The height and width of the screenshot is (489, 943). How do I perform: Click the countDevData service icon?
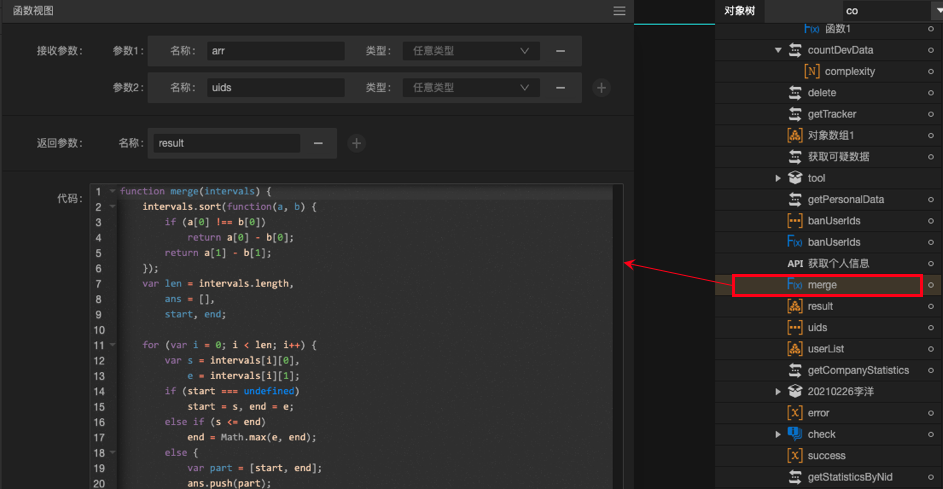(795, 50)
